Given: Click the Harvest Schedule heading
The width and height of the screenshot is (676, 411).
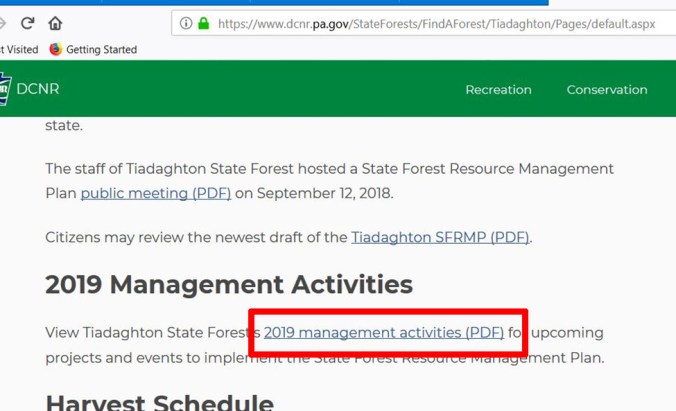Looking at the screenshot, I should 160,402.
